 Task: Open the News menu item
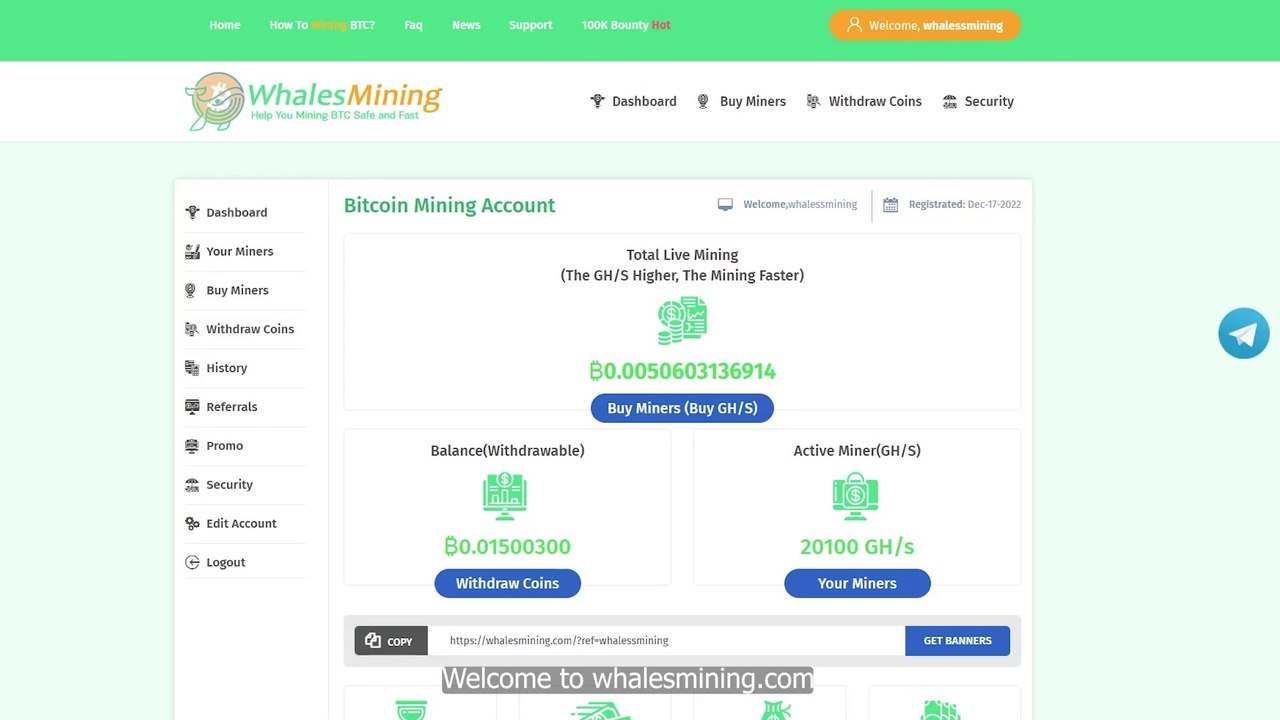click(466, 25)
